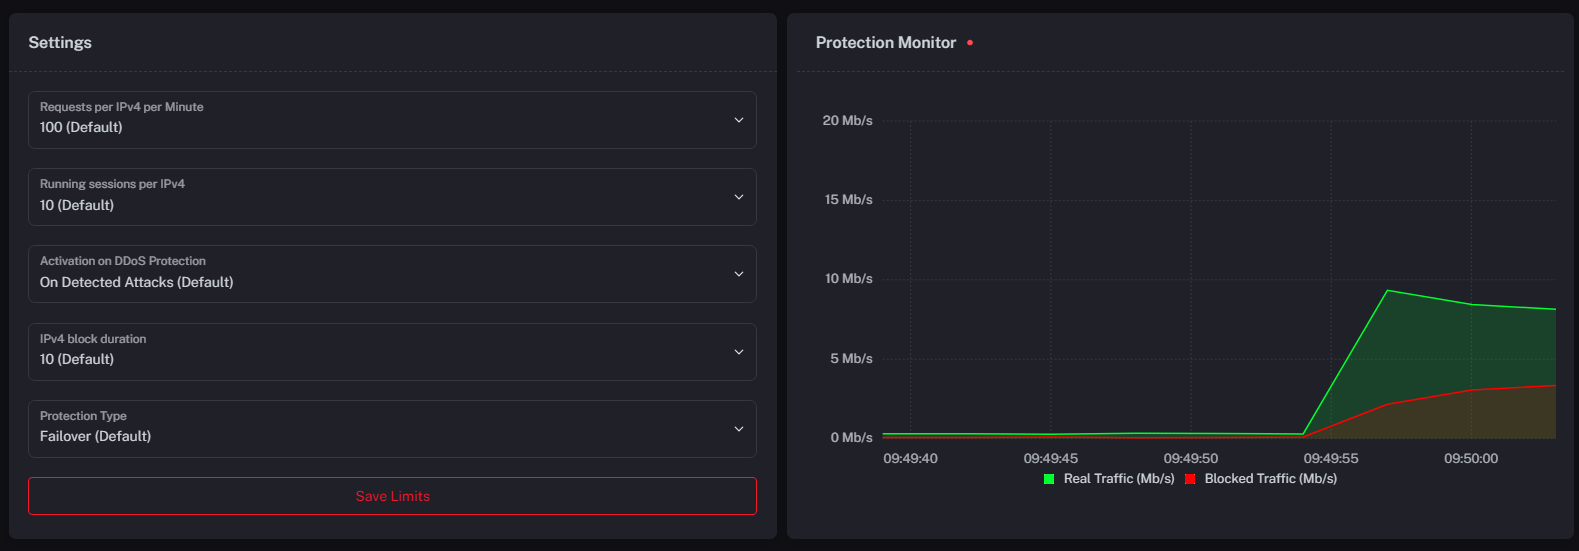Toggle Blocked Traffic red legend swatch
Image resolution: width=1579 pixels, height=551 pixels.
(1190, 479)
